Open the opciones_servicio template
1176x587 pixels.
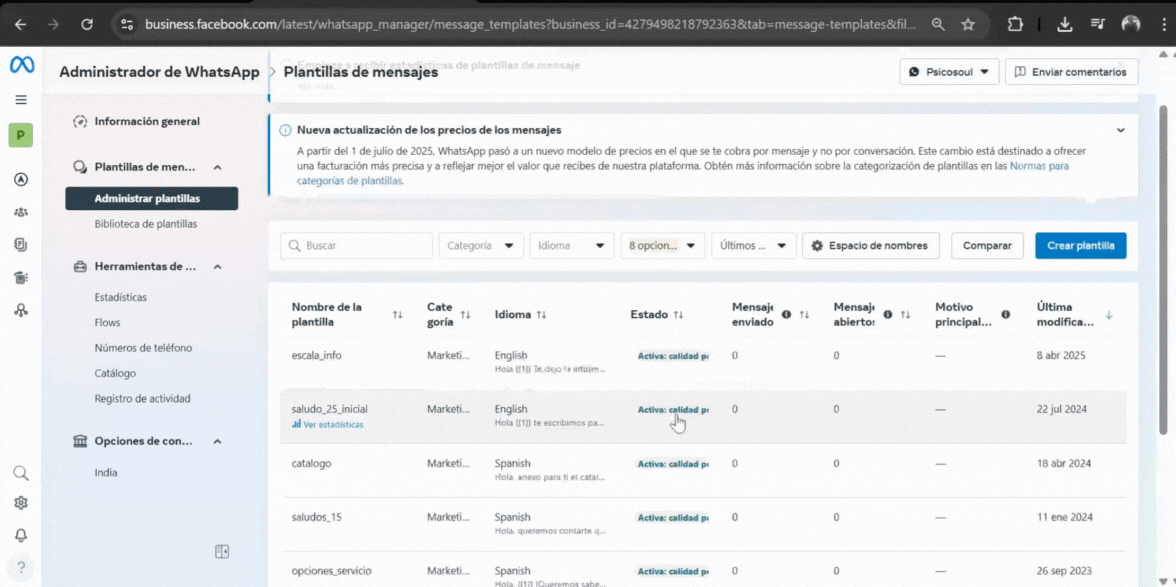(332, 571)
